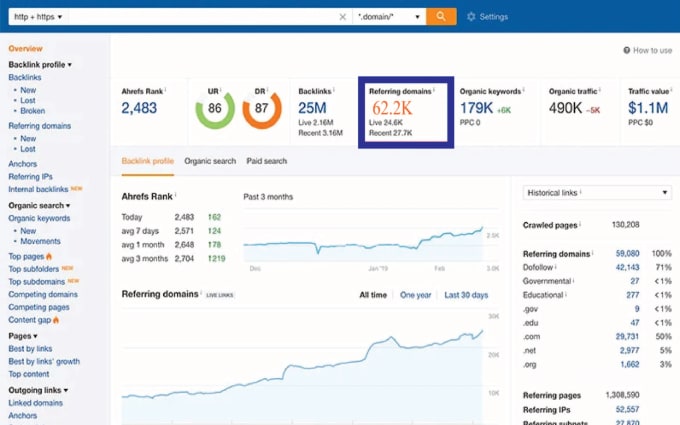Open Top subdomains sidebar link
The width and height of the screenshot is (680, 425).
(x=36, y=282)
